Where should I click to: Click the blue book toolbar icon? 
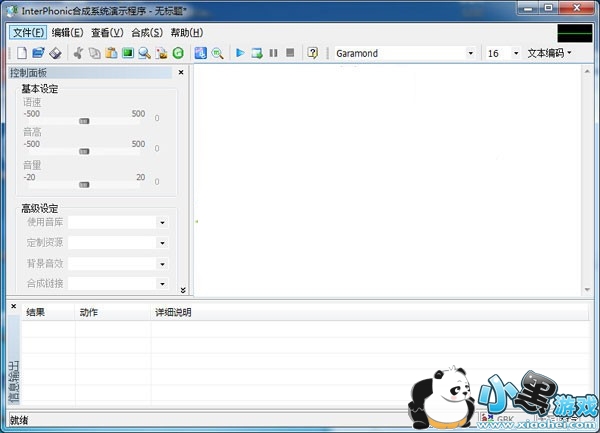pos(201,53)
